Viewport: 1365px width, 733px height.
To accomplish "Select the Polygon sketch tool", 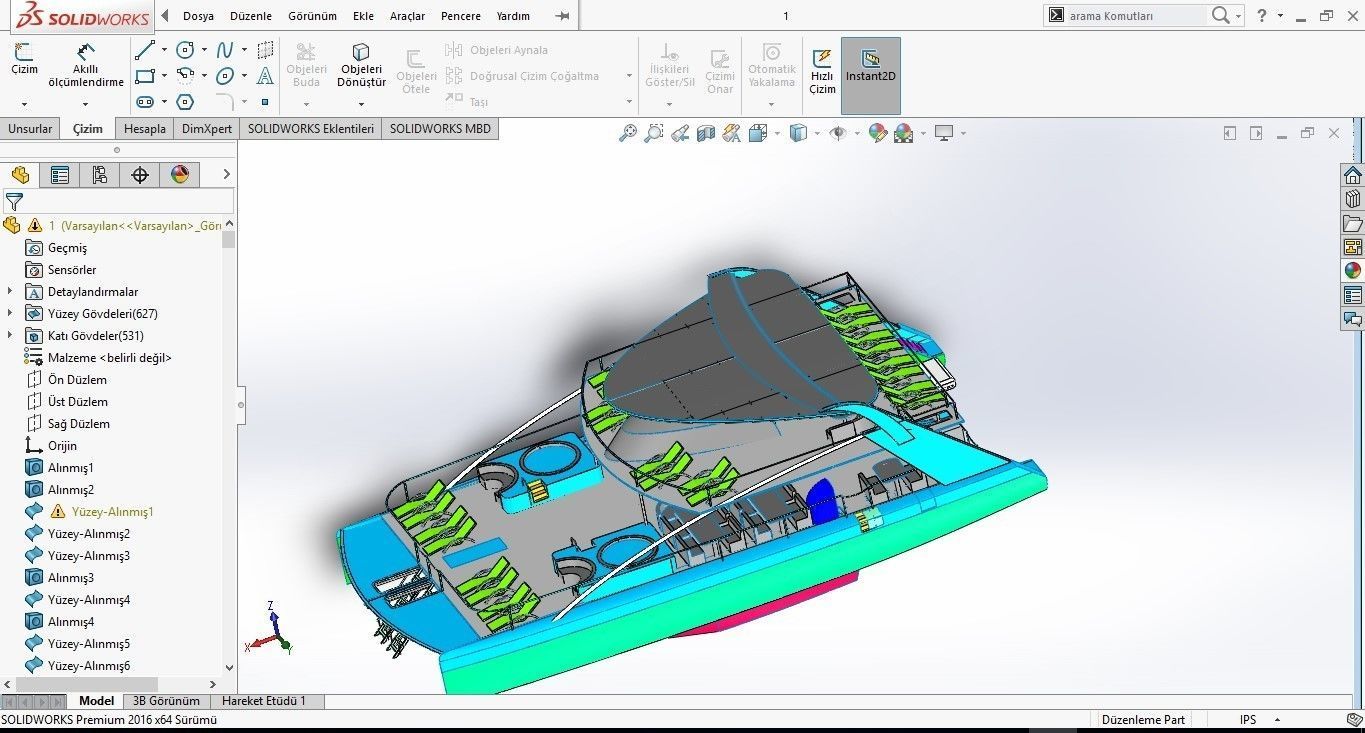I will (185, 102).
